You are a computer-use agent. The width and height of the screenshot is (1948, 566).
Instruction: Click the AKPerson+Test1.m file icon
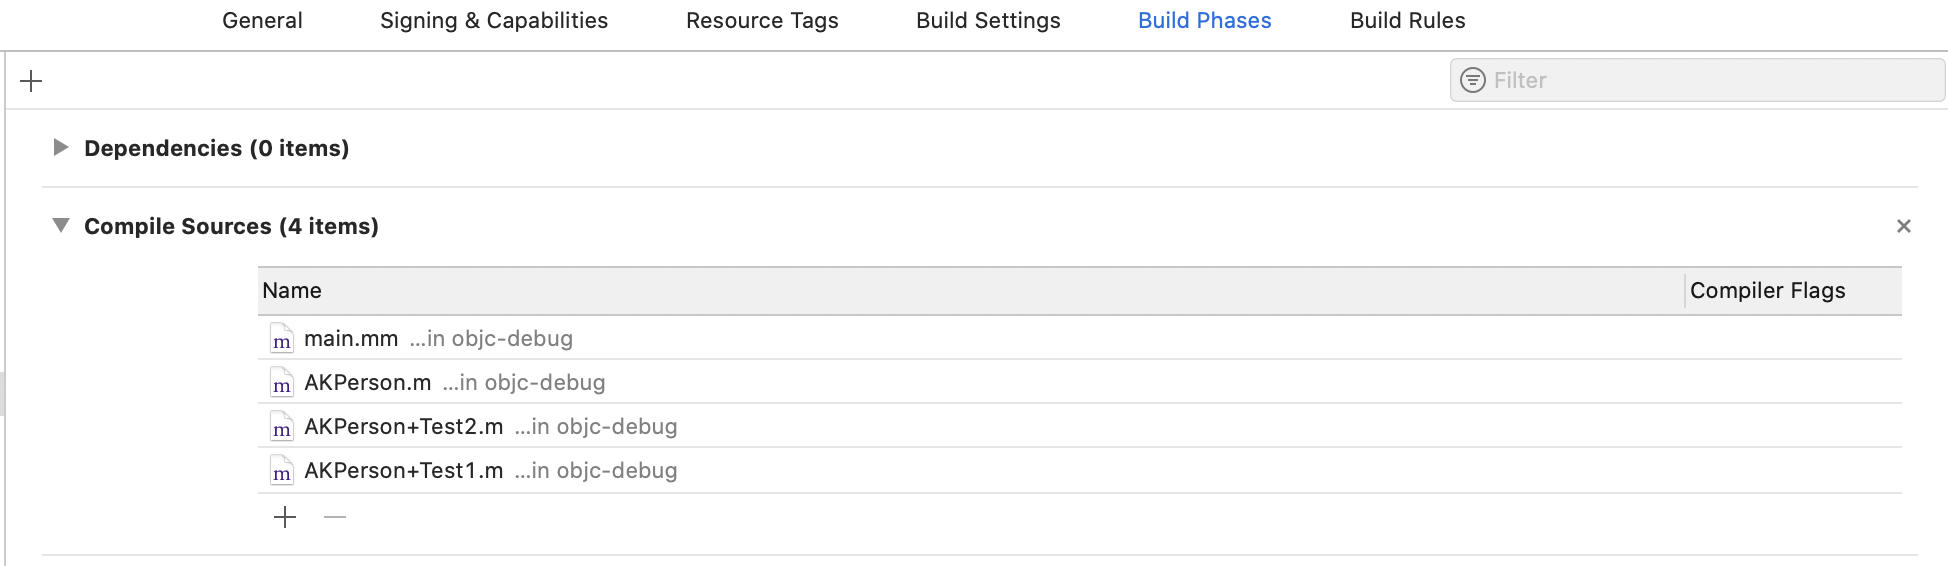[282, 471]
